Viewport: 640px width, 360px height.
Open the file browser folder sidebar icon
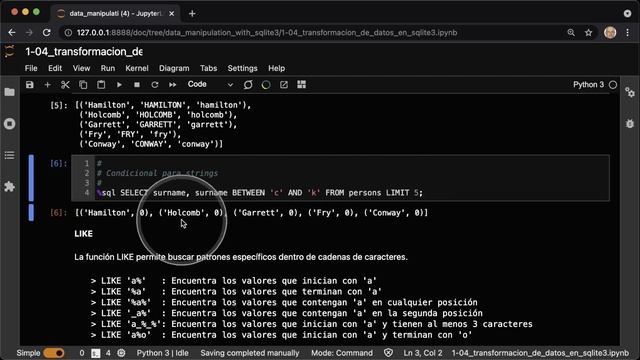(x=9, y=92)
